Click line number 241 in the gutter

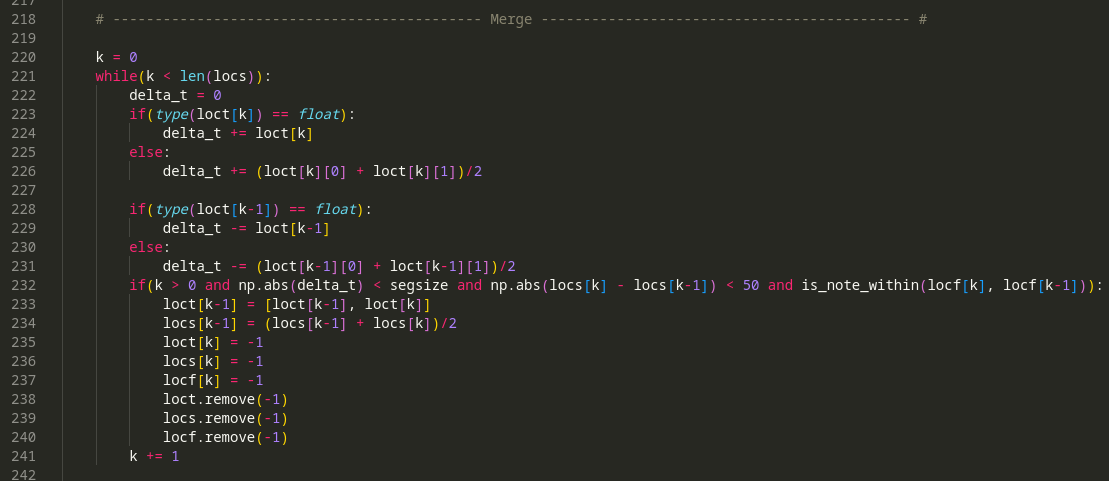(x=23, y=457)
